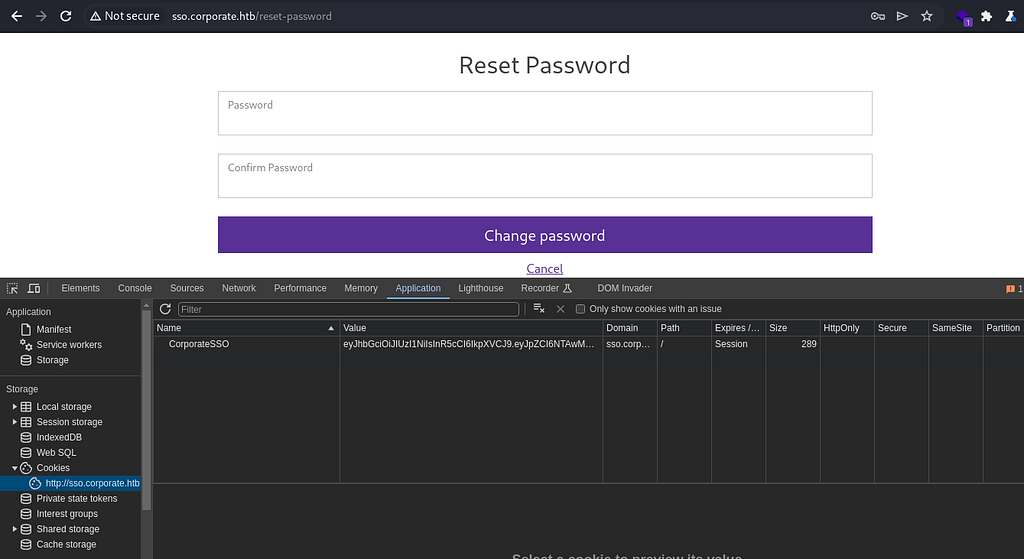Select the CorporateSSO cookie row
This screenshot has width=1024, height=559.
pos(588,344)
